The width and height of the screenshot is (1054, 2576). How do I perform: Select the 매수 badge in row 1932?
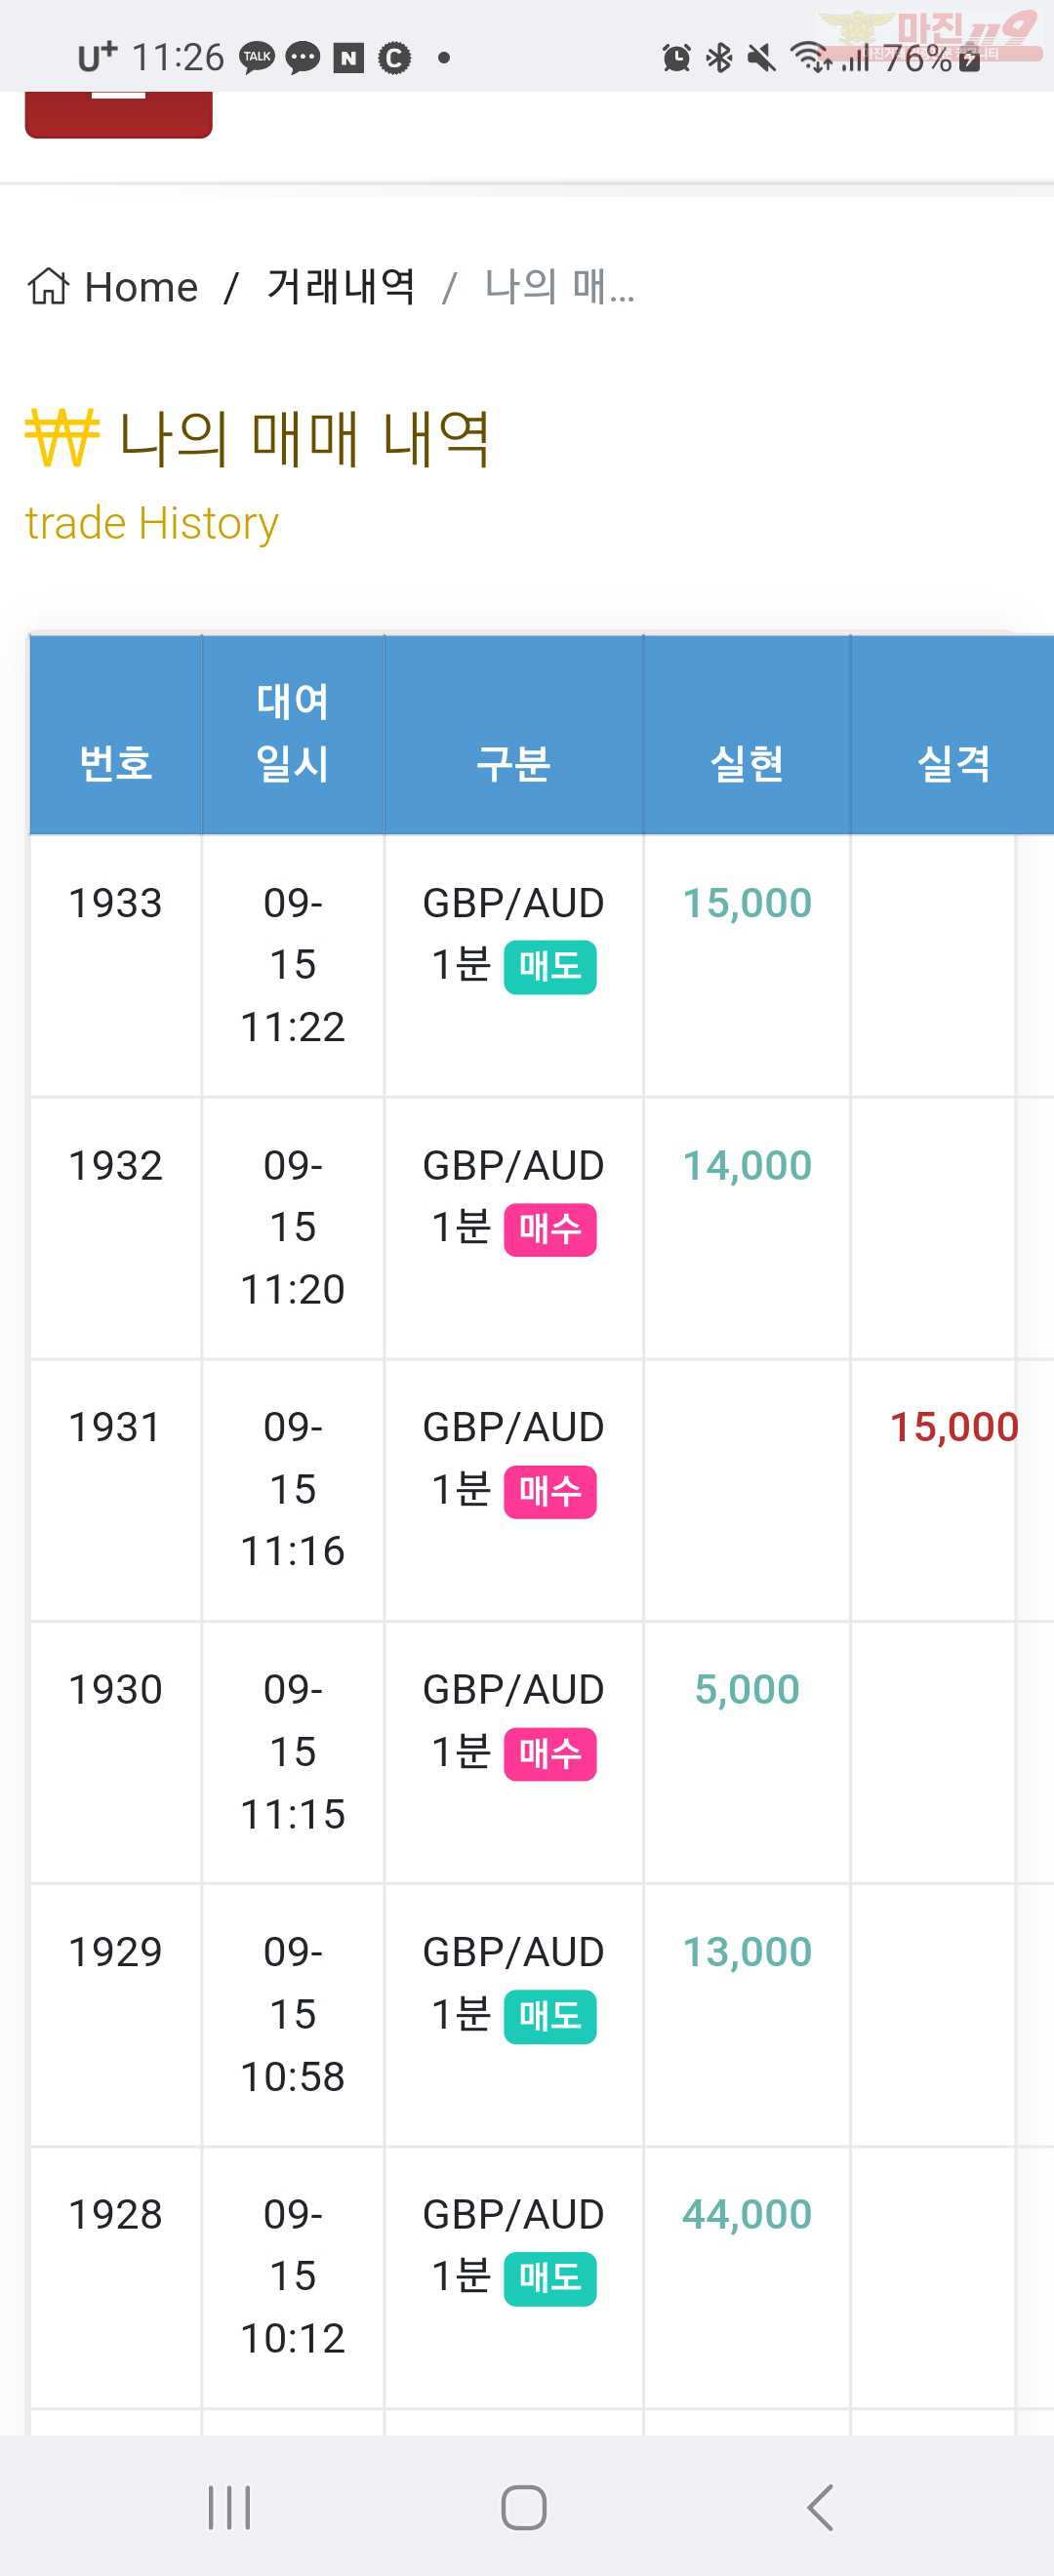550,1229
